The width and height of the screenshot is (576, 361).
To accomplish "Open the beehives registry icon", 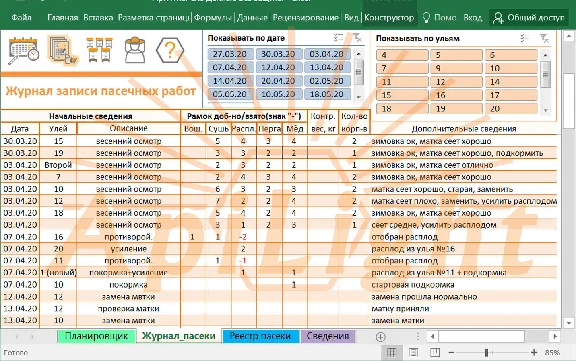I will click(x=100, y=50).
